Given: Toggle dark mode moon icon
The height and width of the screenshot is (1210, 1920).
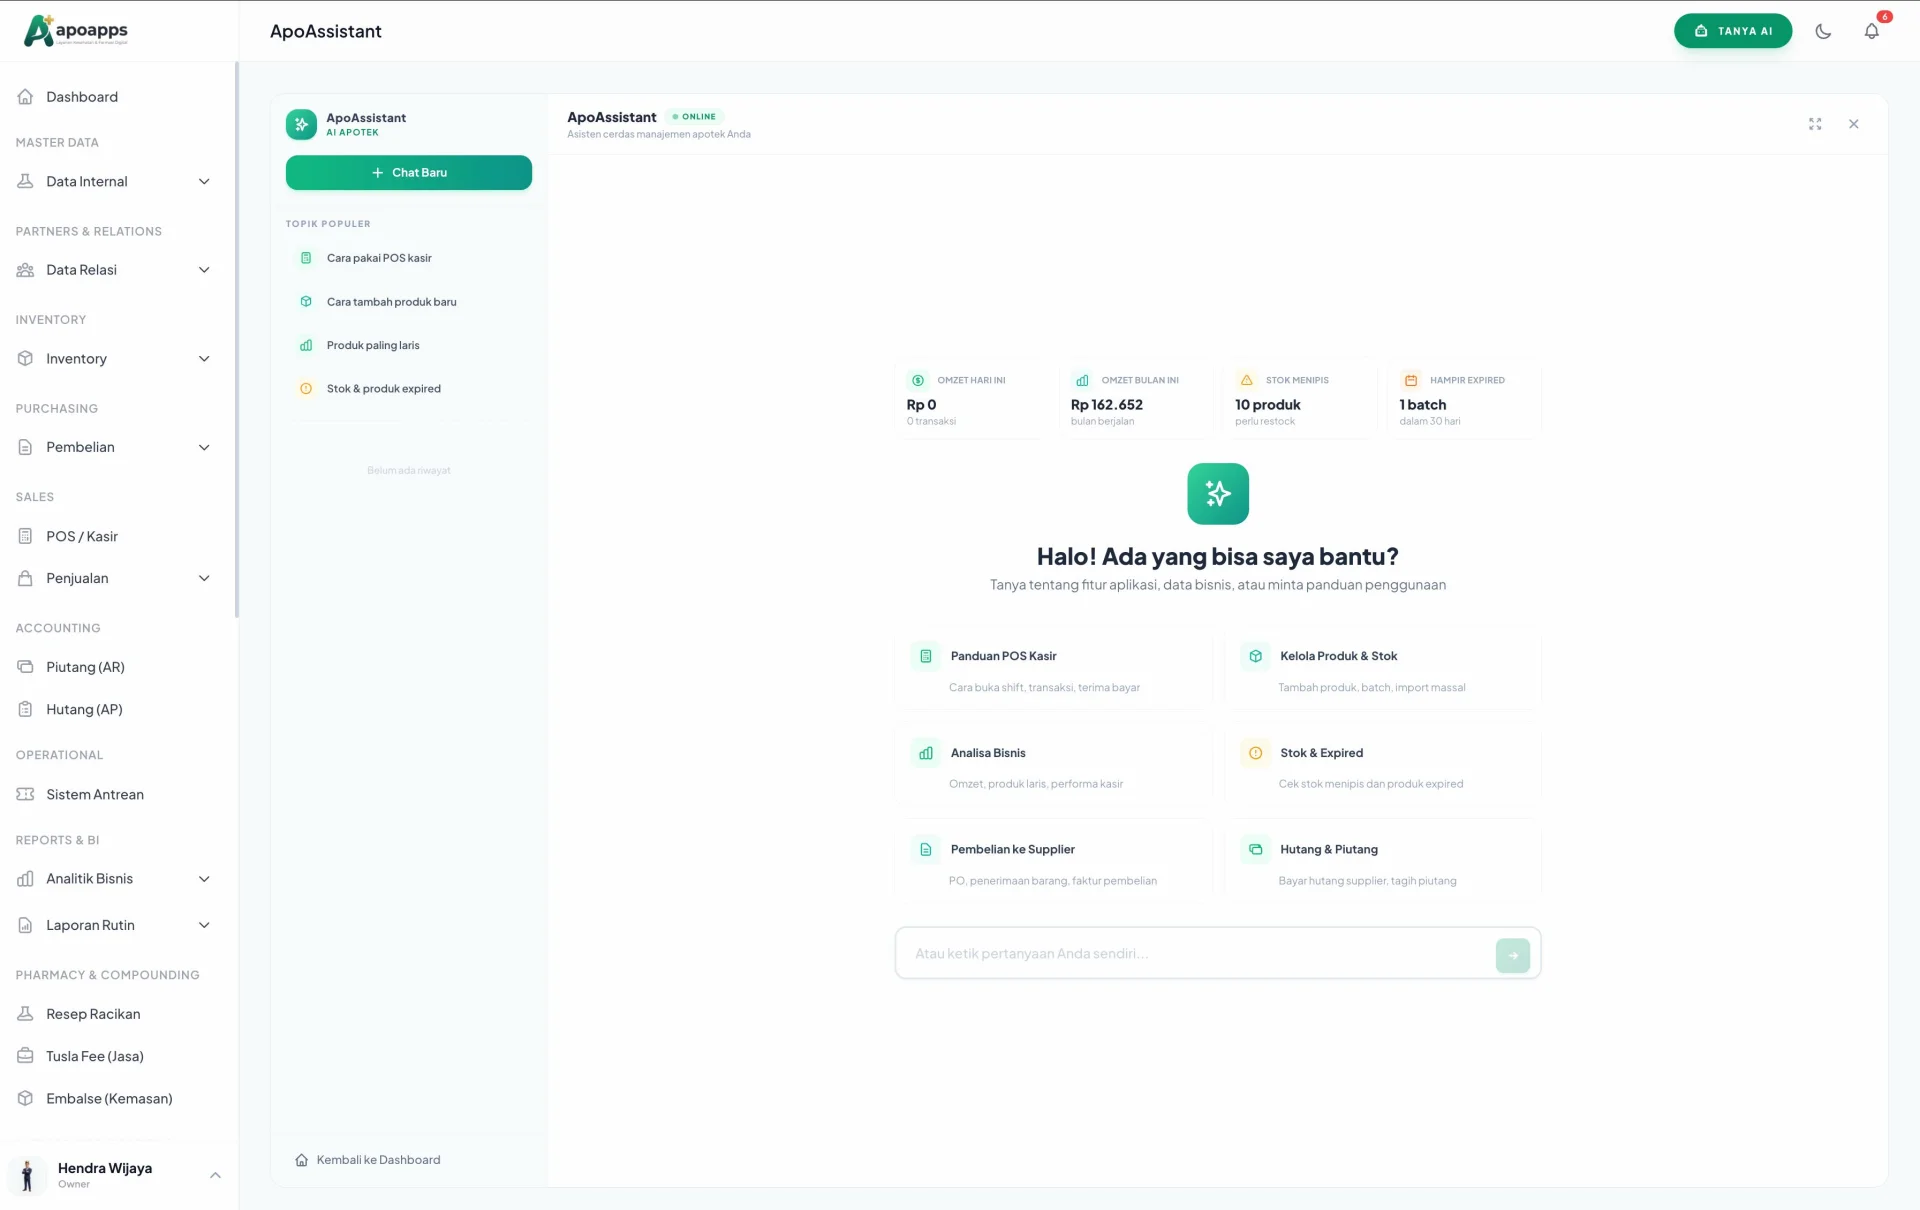Looking at the screenshot, I should click(x=1823, y=31).
